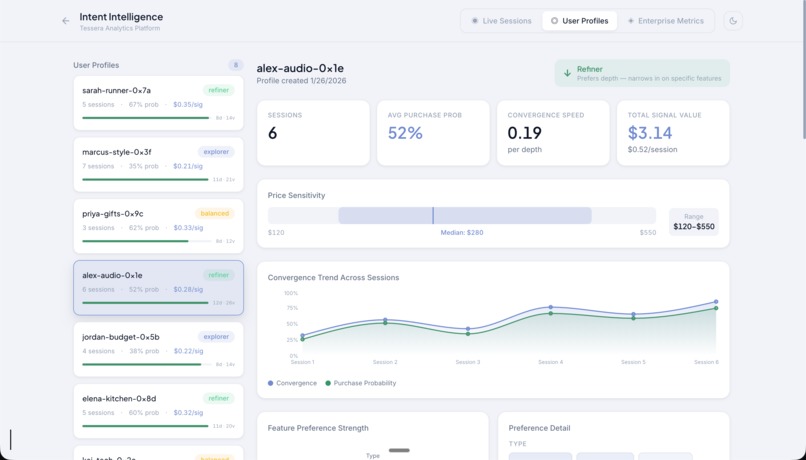This screenshot has height=460, width=806.
Task: Select the jordan-budget-0x5b profile card
Action: coord(158,349)
